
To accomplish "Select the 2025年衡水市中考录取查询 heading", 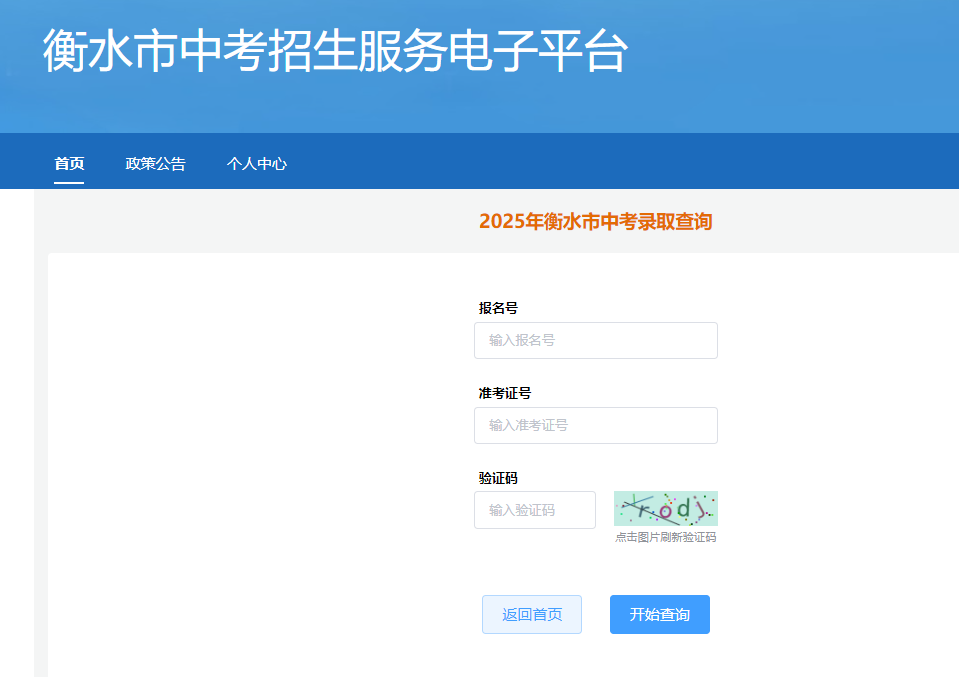I will click(x=595, y=222).
